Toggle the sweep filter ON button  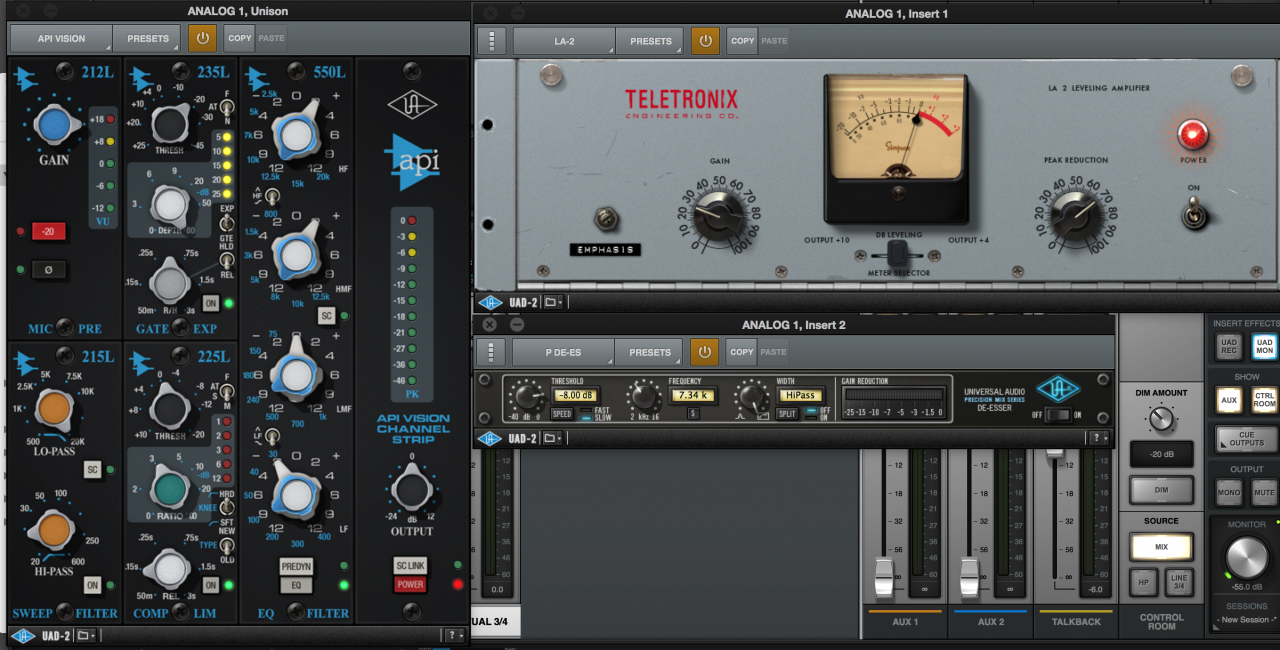tap(92, 586)
